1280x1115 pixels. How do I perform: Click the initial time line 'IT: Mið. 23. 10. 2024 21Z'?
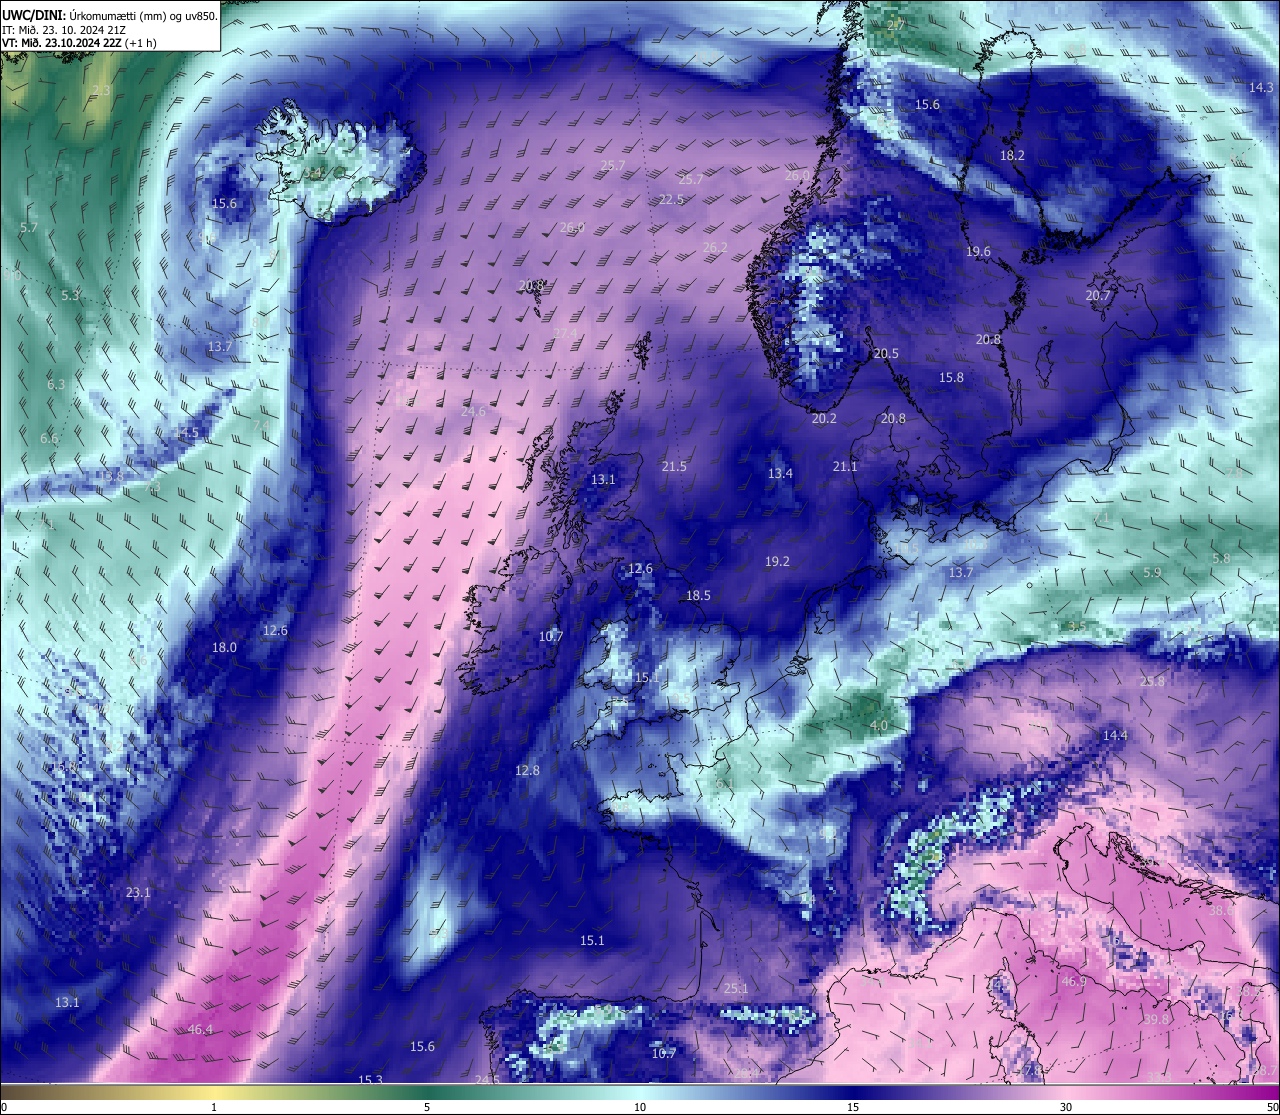(x=64, y=30)
